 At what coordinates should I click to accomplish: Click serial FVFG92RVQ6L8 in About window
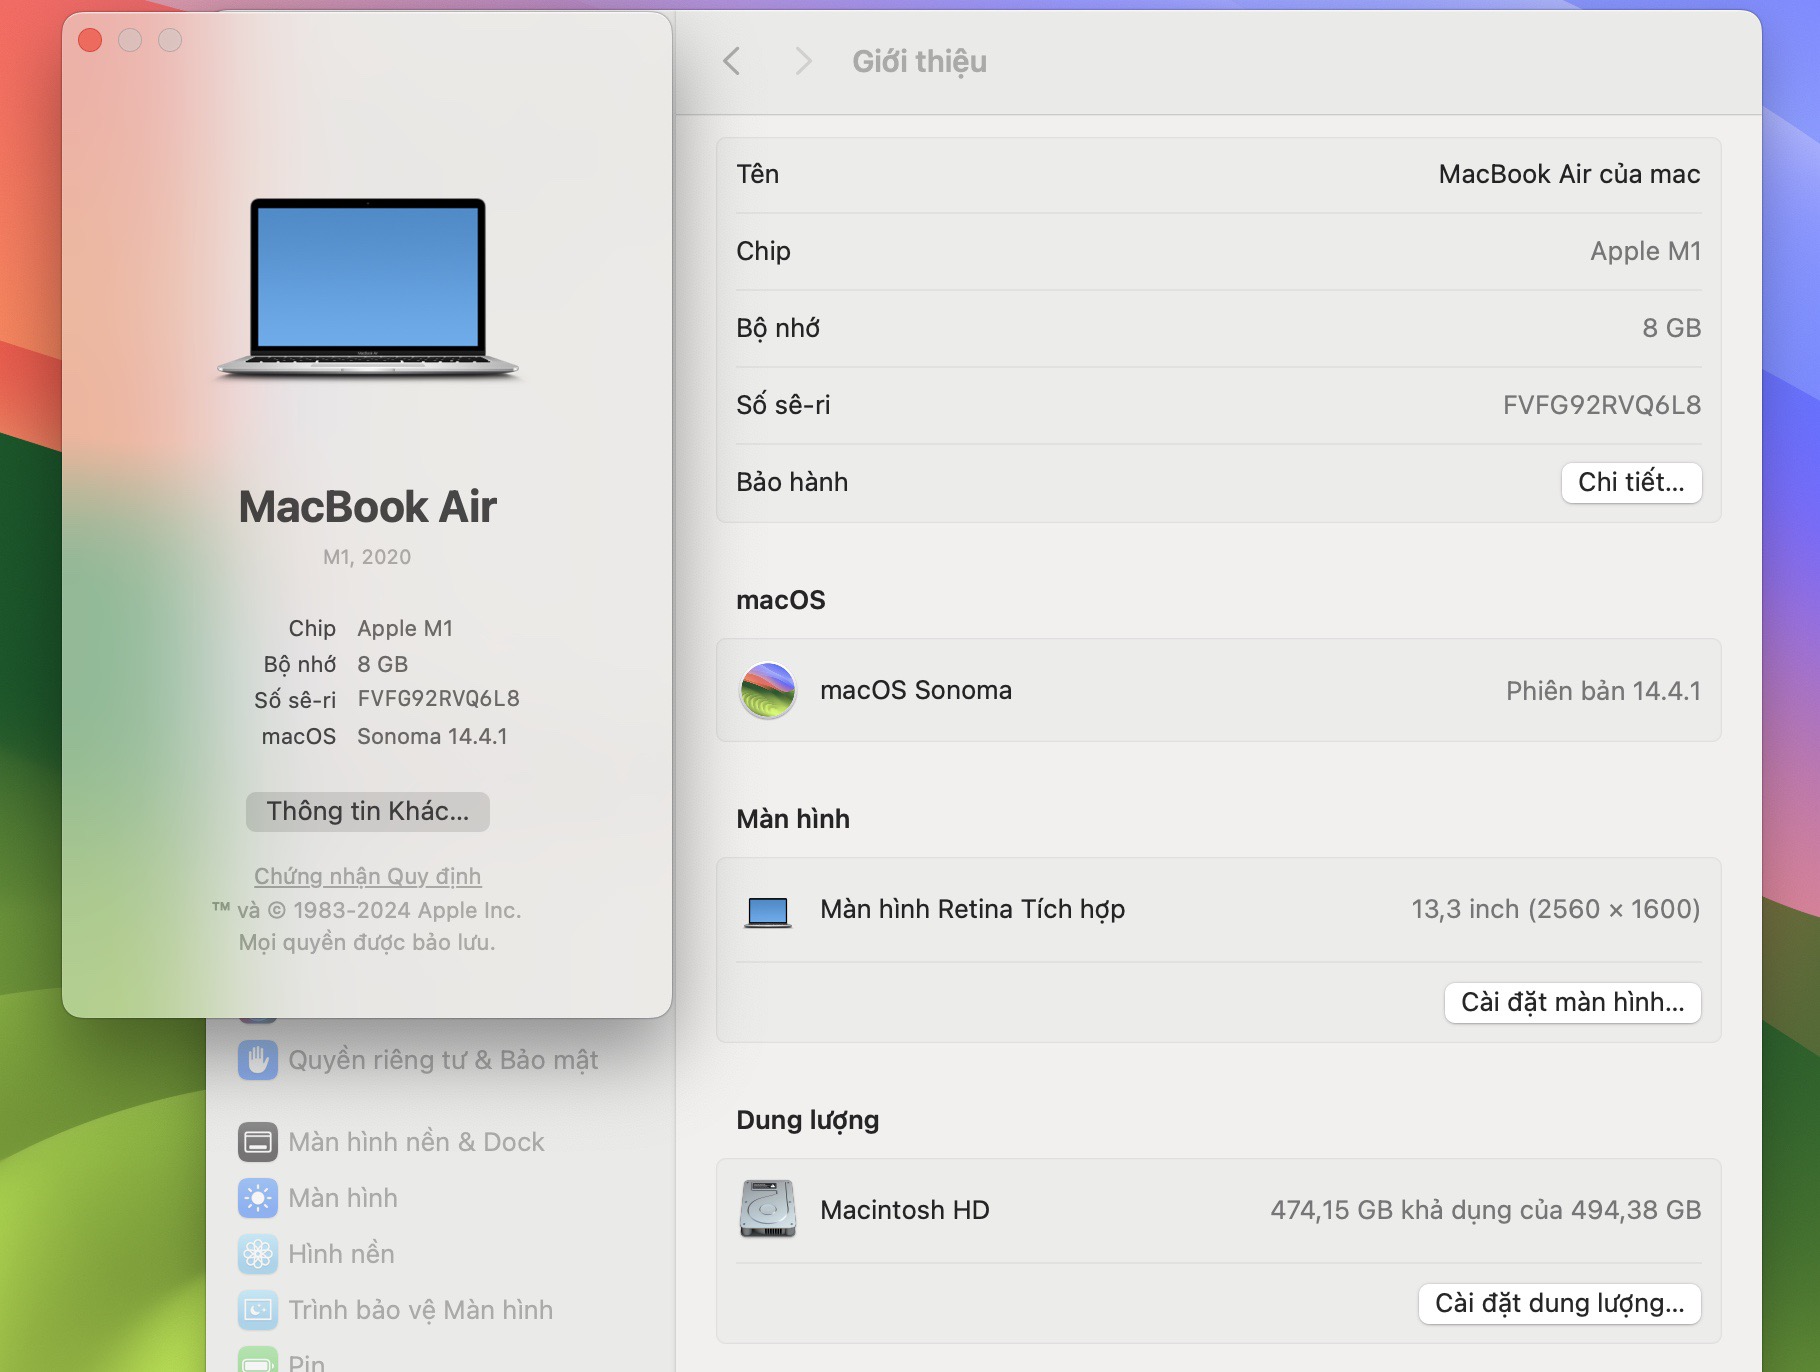[438, 699]
